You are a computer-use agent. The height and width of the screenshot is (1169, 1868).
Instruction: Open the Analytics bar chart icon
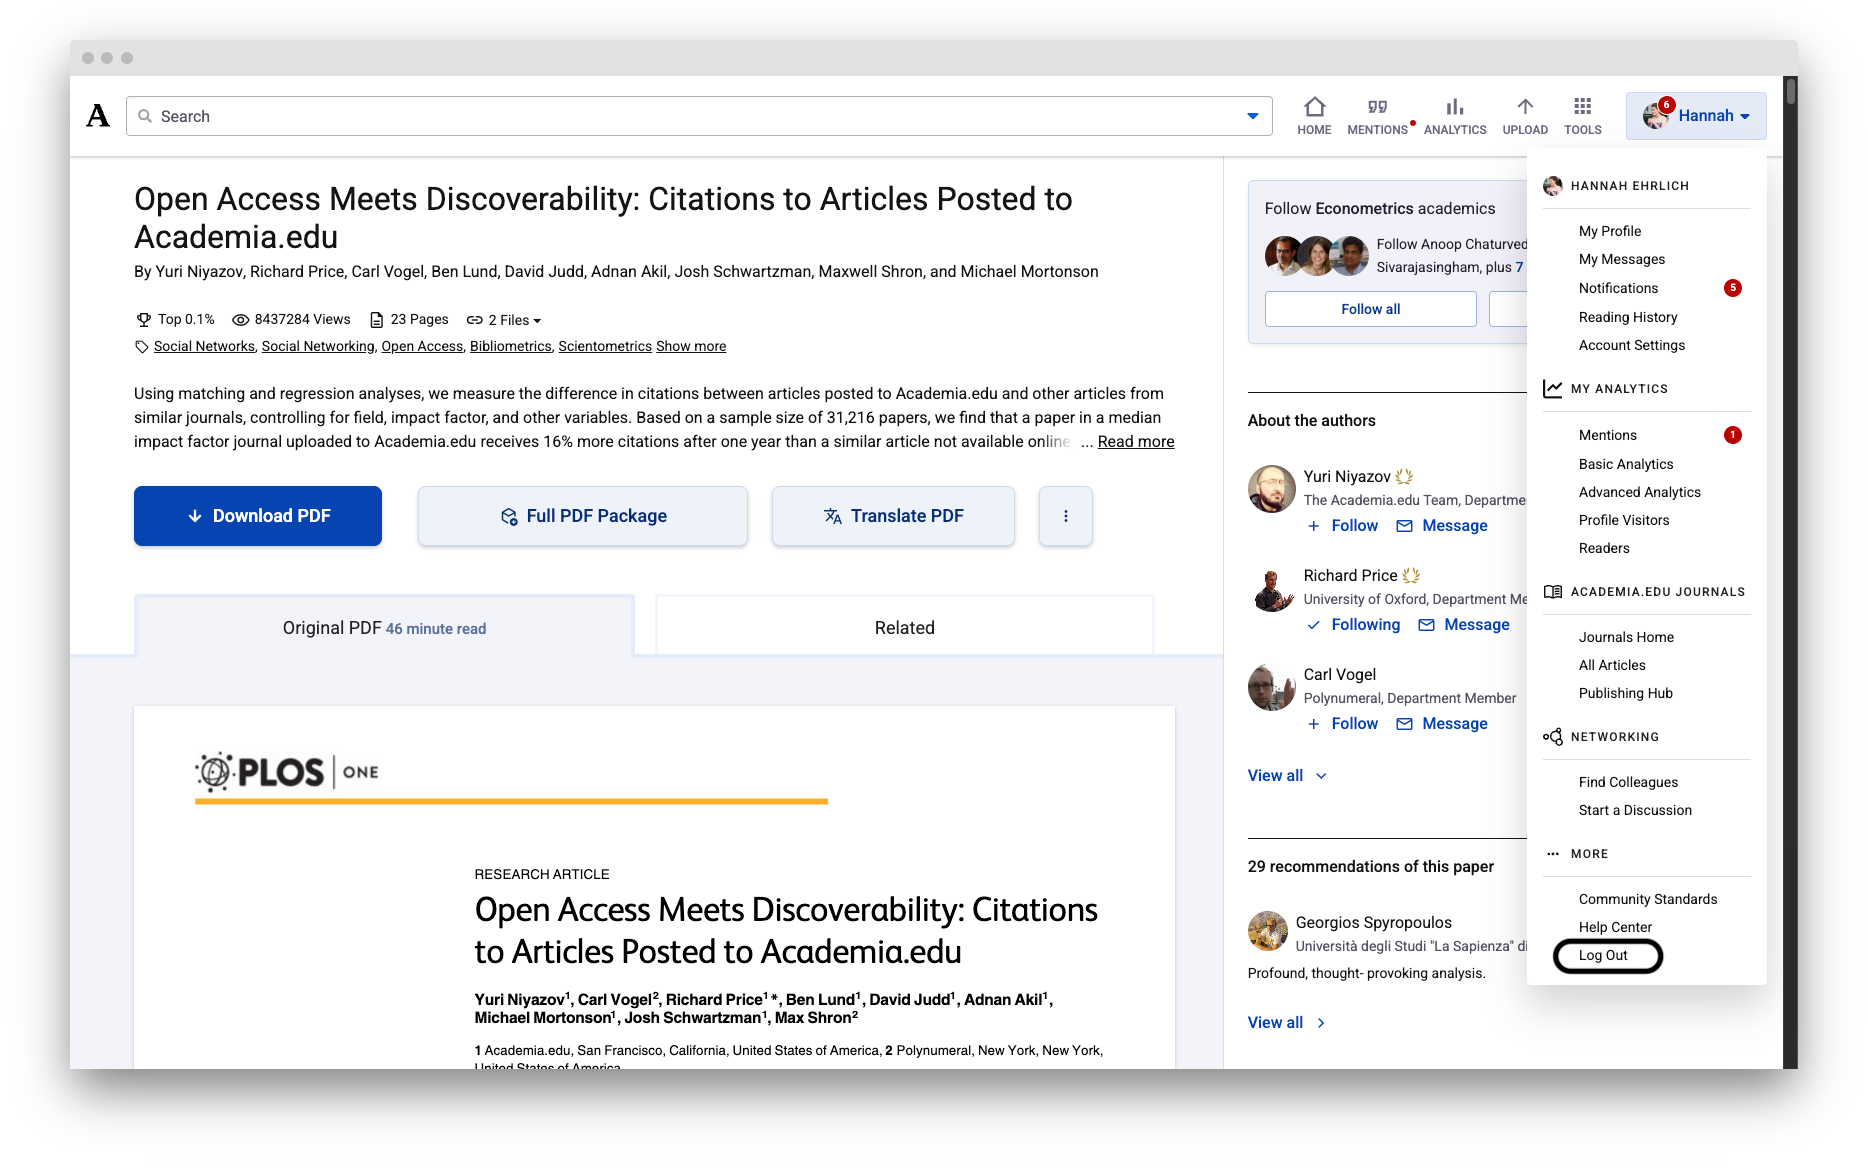coord(1455,107)
